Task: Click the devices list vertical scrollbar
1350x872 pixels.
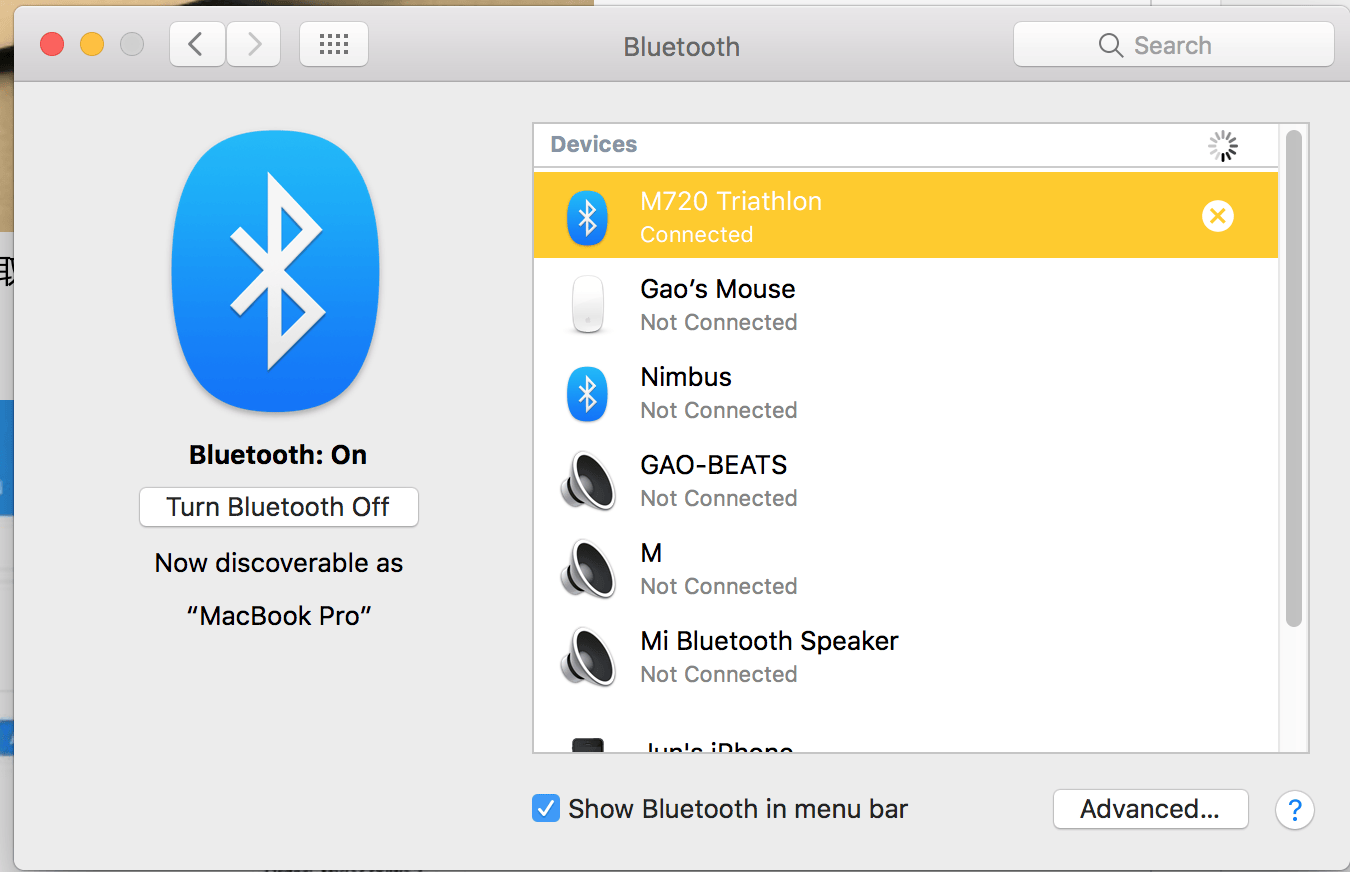Action: [x=1294, y=380]
